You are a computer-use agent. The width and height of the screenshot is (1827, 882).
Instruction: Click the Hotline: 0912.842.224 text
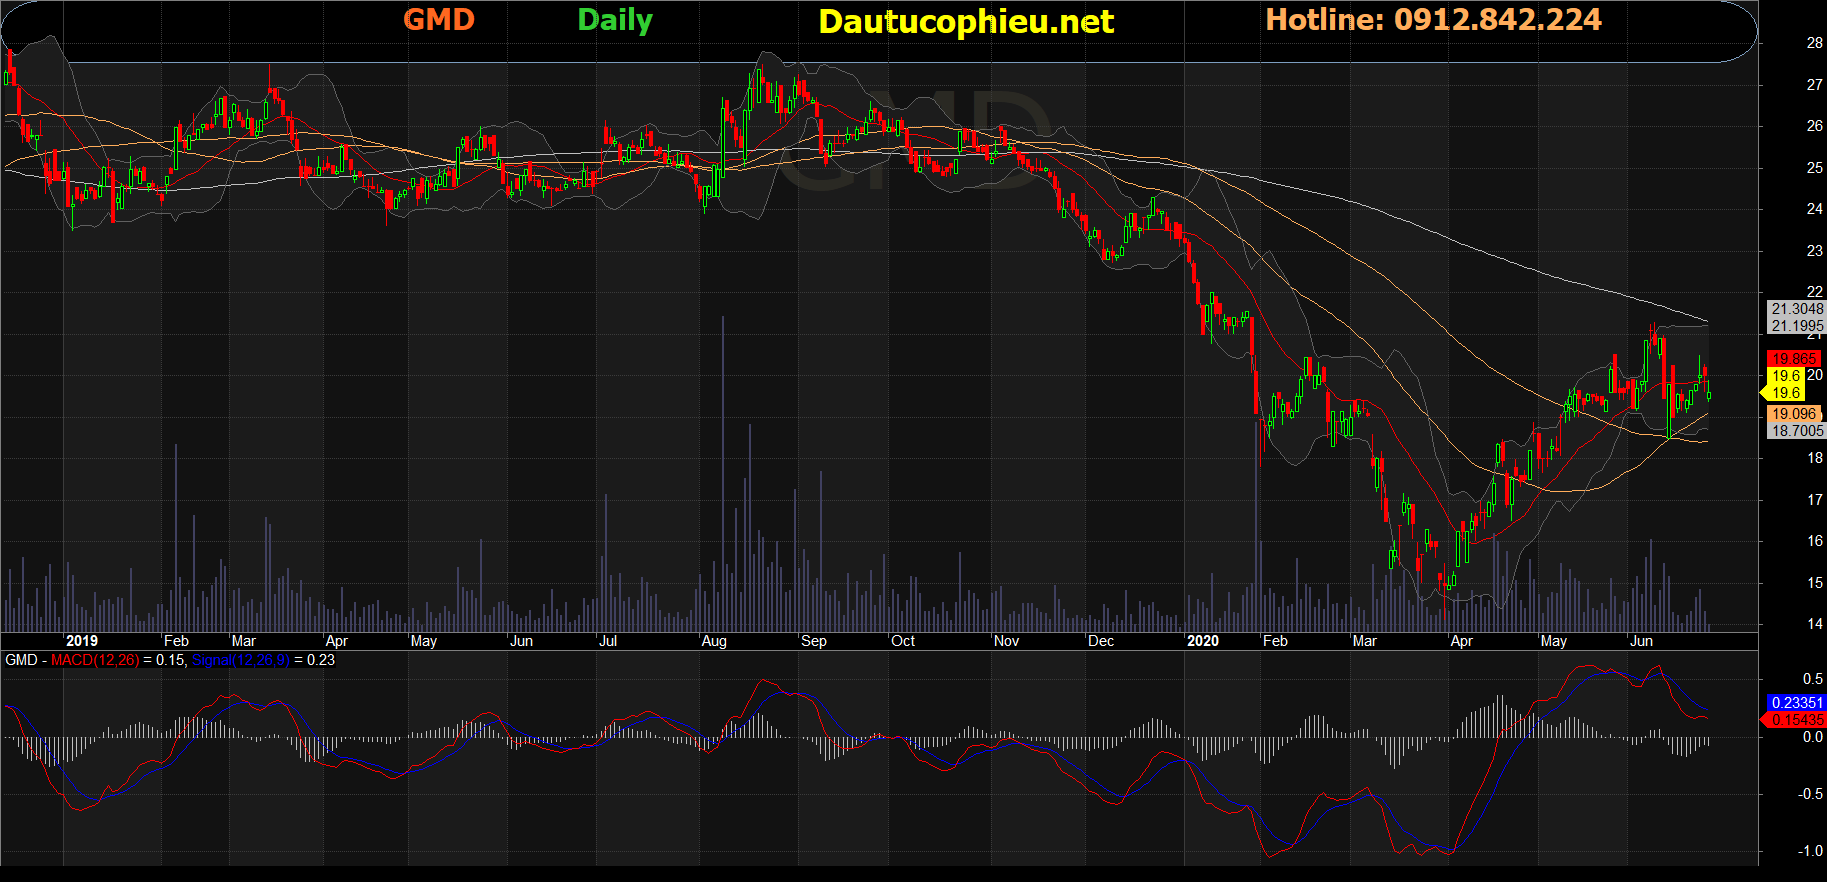tap(1433, 20)
